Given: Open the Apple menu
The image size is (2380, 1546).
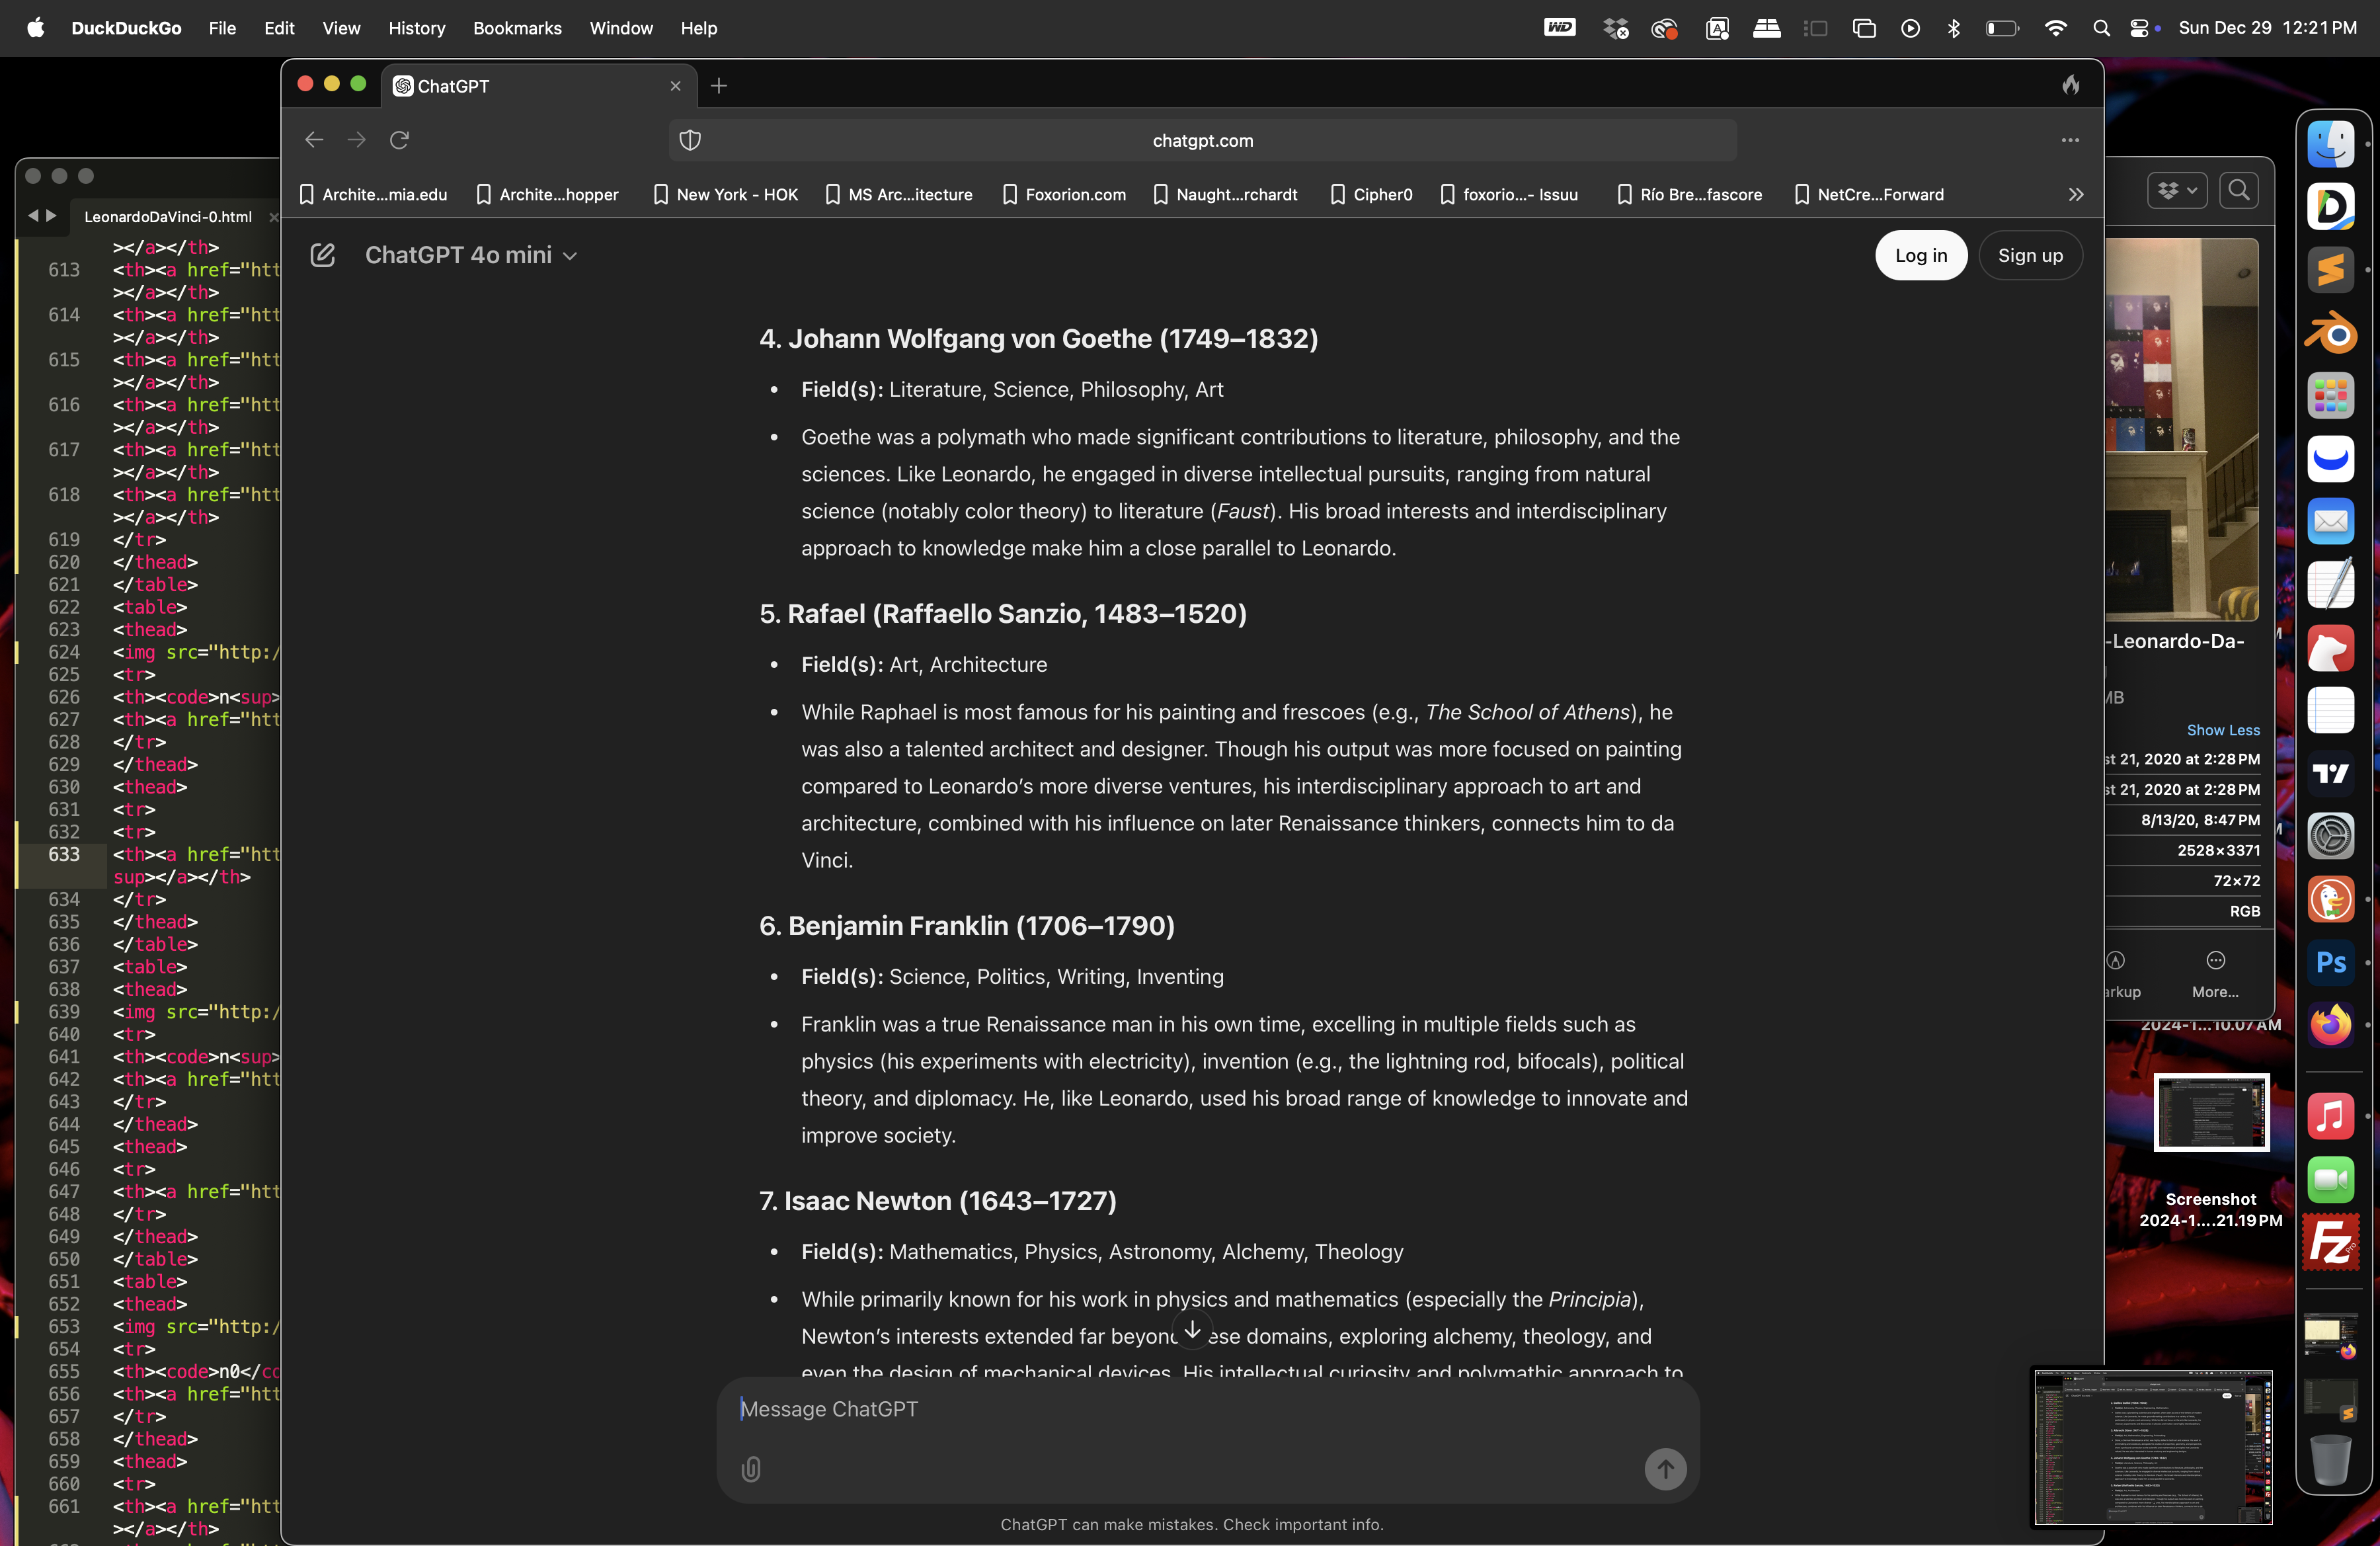Looking at the screenshot, I should click(35, 28).
